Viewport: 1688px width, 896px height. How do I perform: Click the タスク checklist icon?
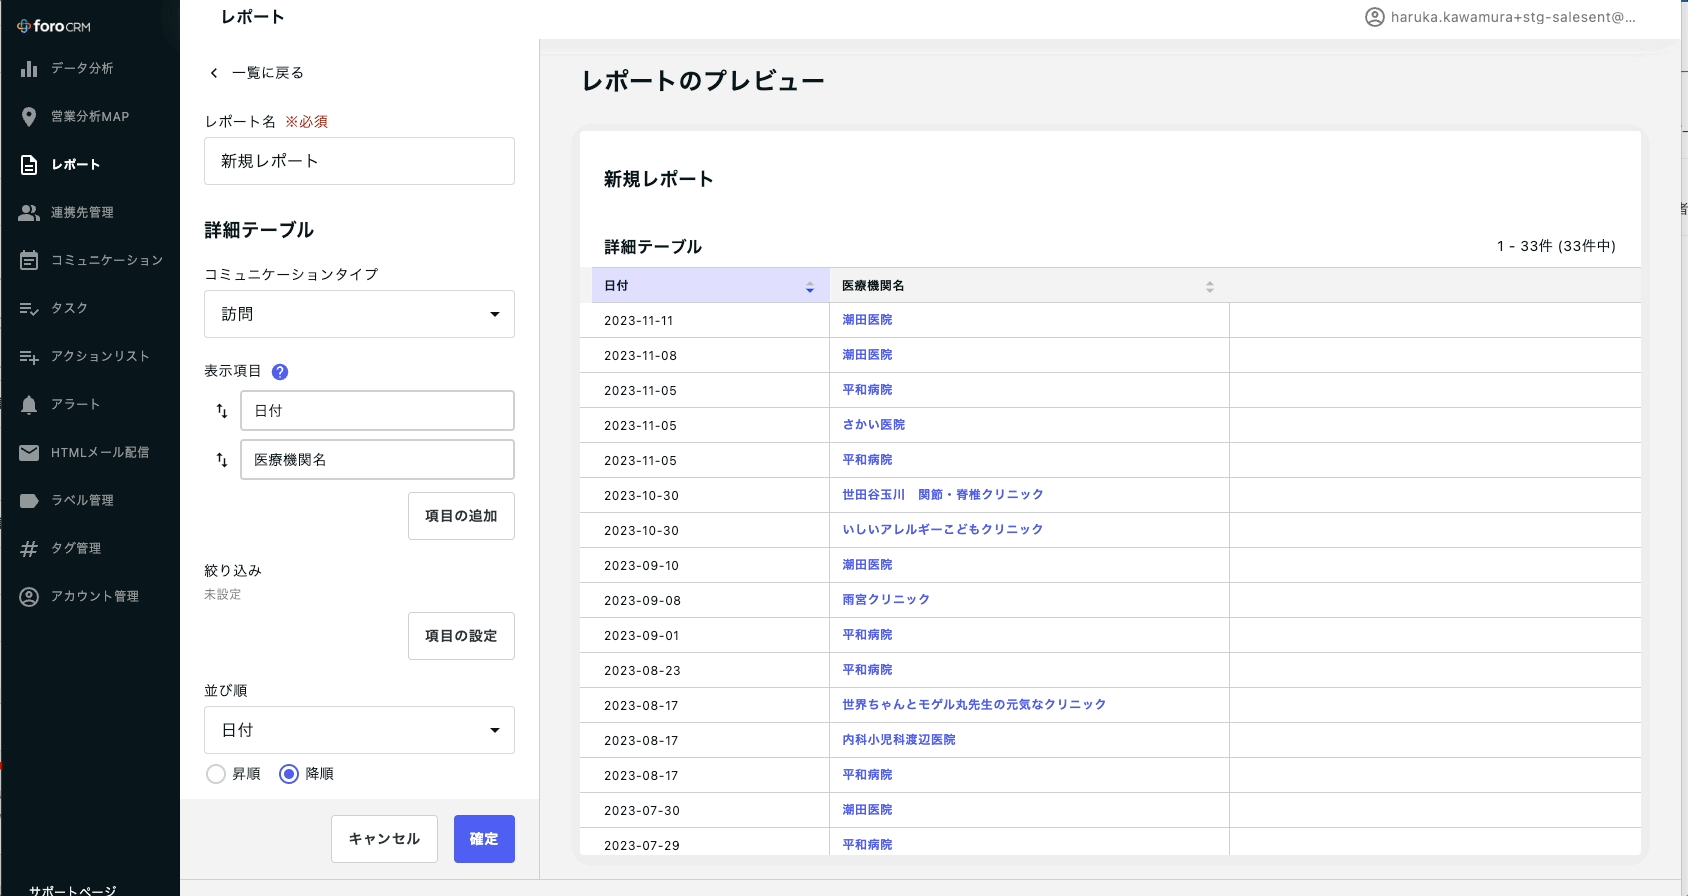[x=29, y=308]
